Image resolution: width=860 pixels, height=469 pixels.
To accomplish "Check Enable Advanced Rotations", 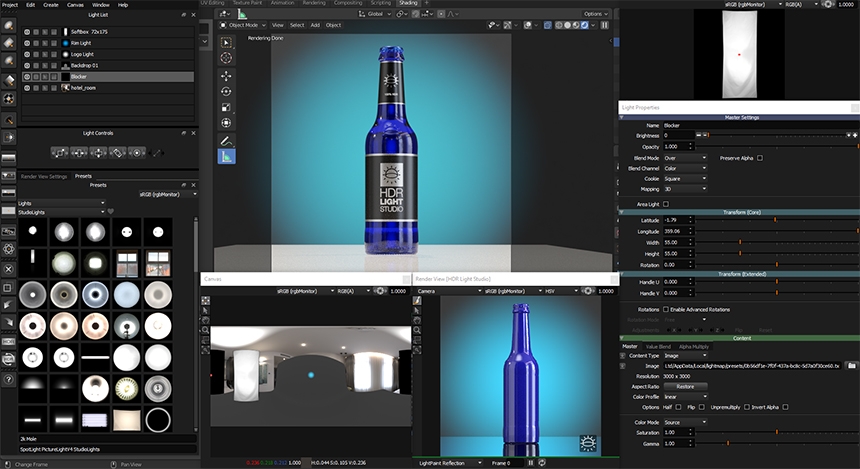I will tap(666, 309).
